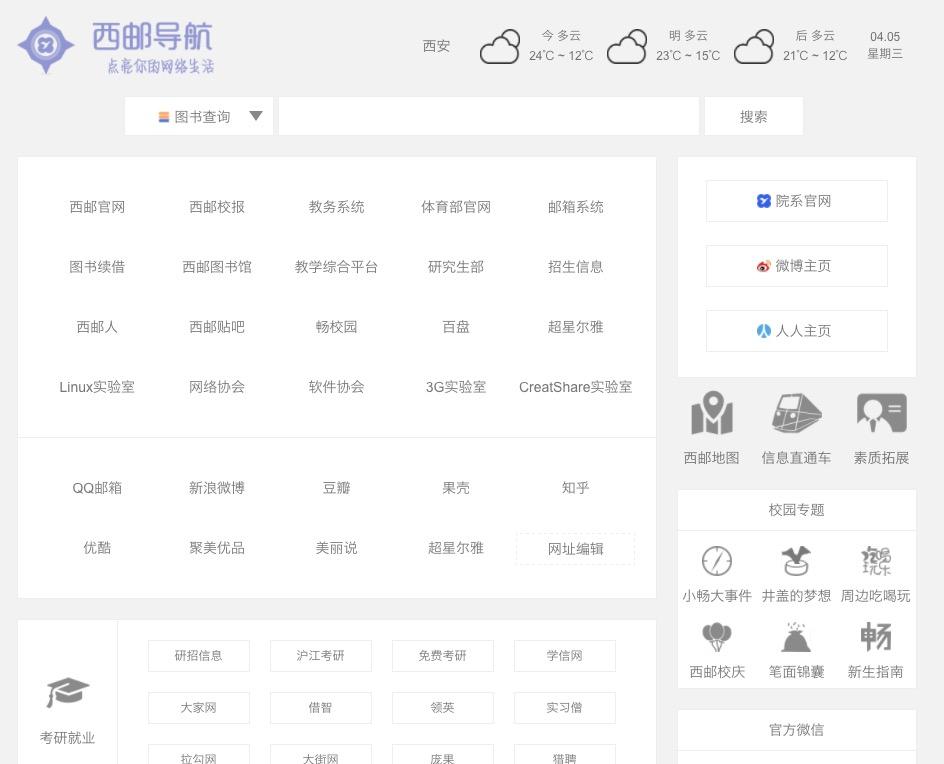Open the 3G实验室 link

[456, 387]
